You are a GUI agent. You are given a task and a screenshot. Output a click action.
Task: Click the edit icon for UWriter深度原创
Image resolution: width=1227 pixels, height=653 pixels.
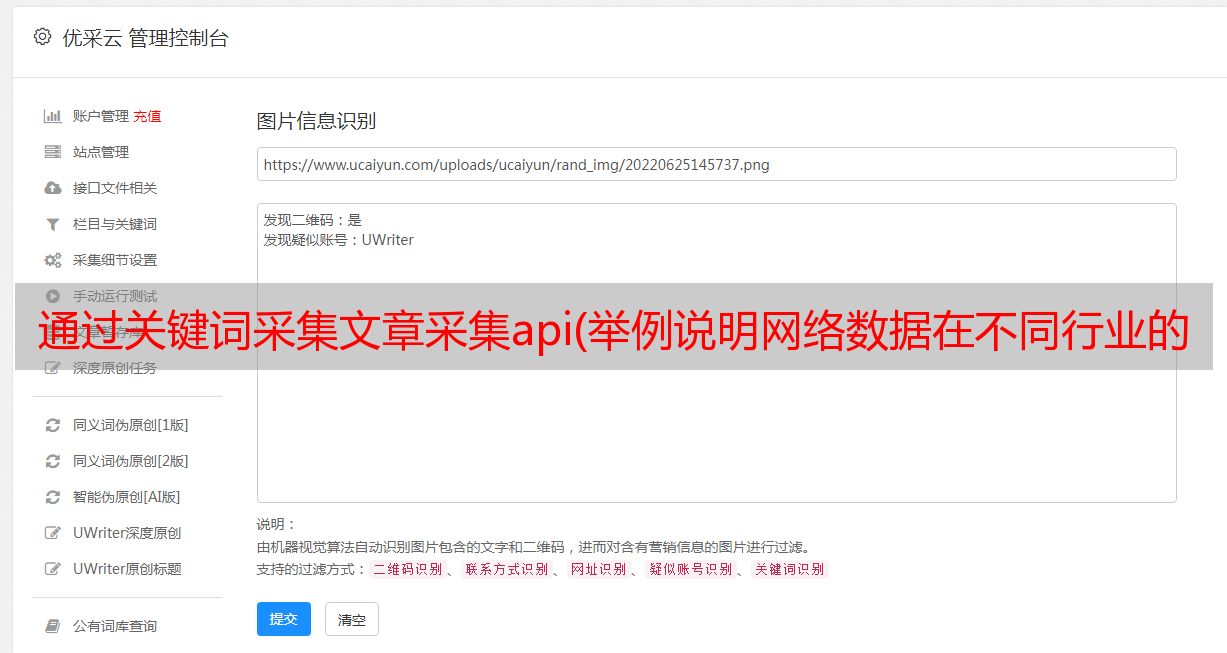tap(53, 533)
